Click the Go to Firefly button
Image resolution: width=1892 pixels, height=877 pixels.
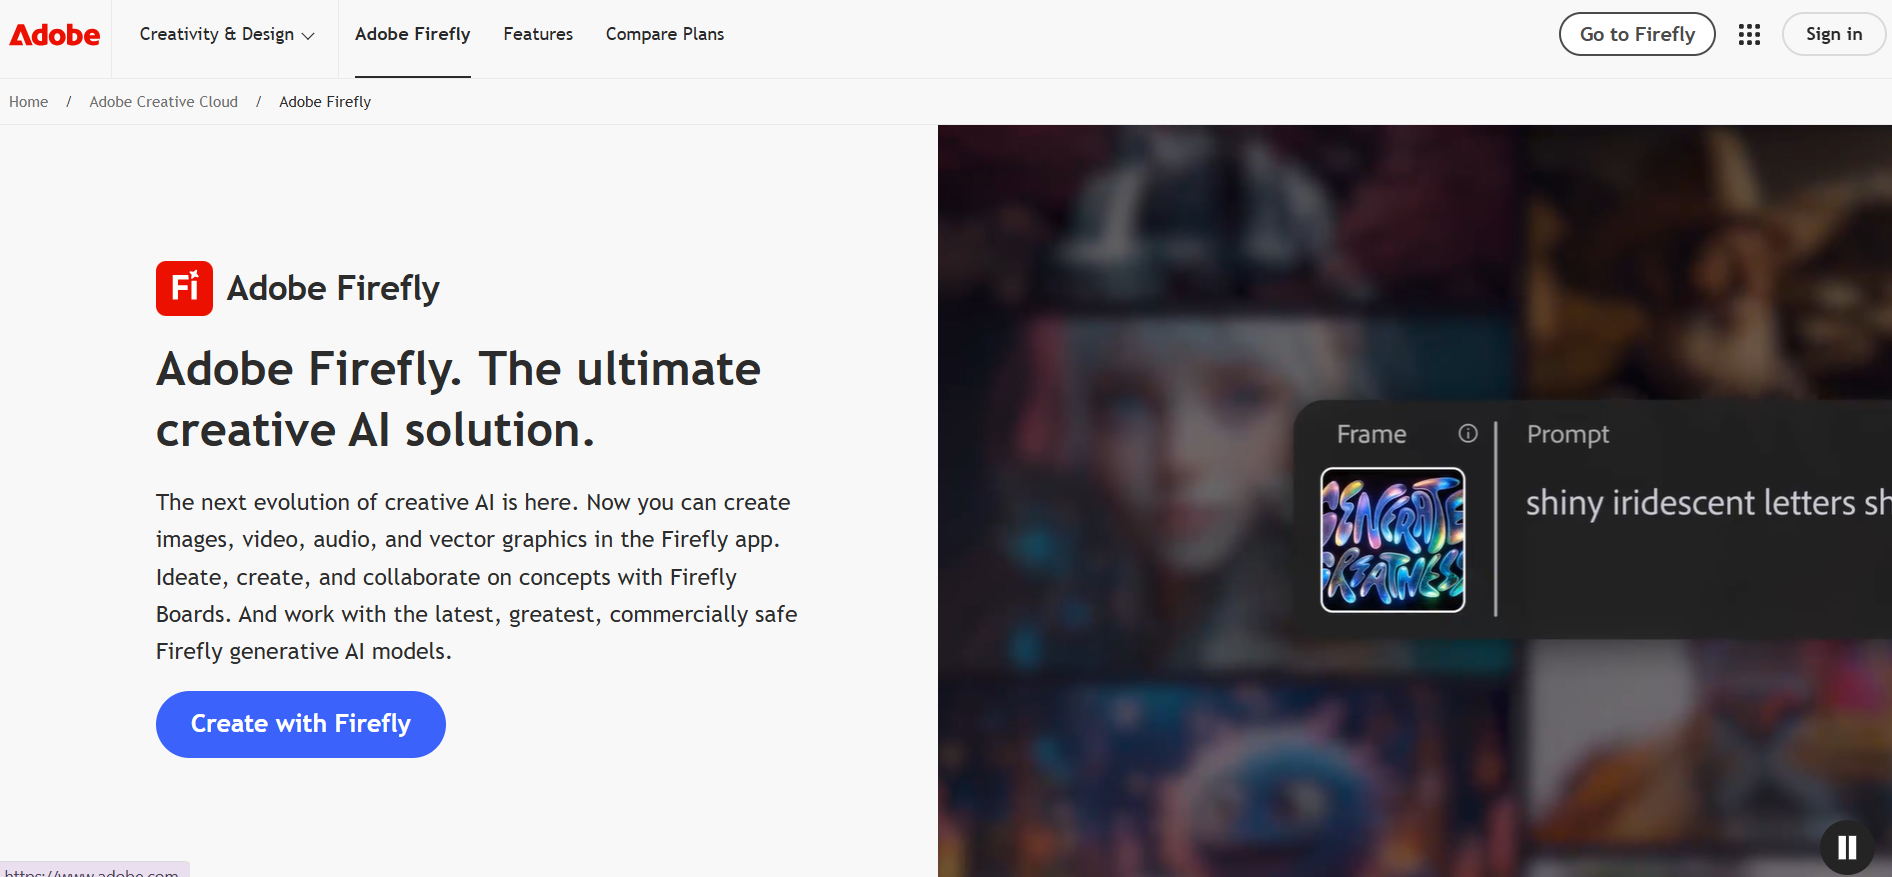[x=1637, y=35]
